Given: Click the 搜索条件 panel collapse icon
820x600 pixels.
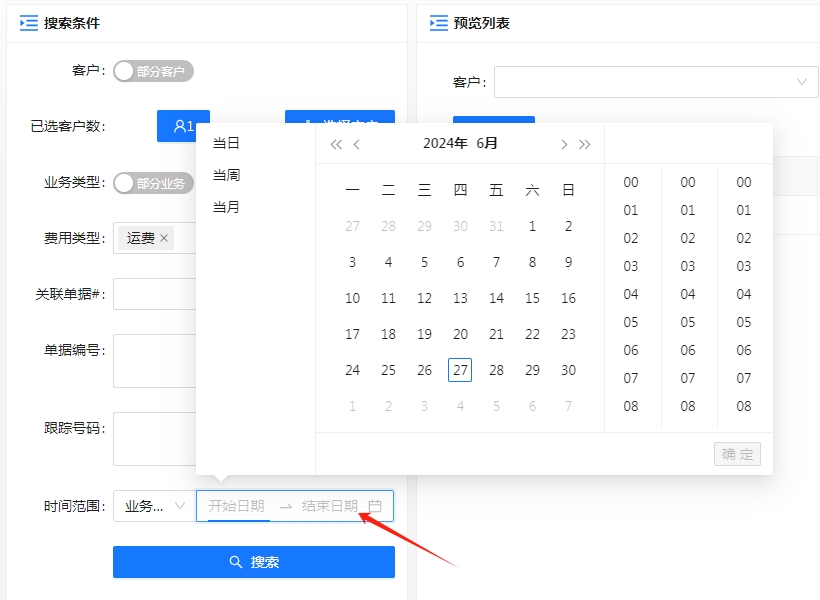Looking at the screenshot, I should click(x=28, y=22).
